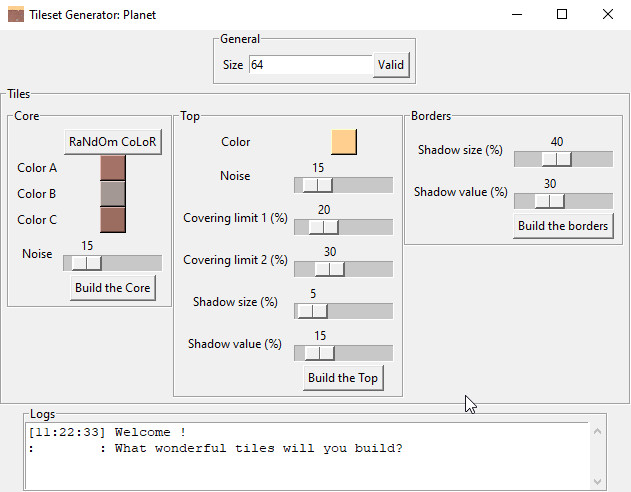Focus the Size input field
This screenshot has height=492, width=631.
coord(310,65)
